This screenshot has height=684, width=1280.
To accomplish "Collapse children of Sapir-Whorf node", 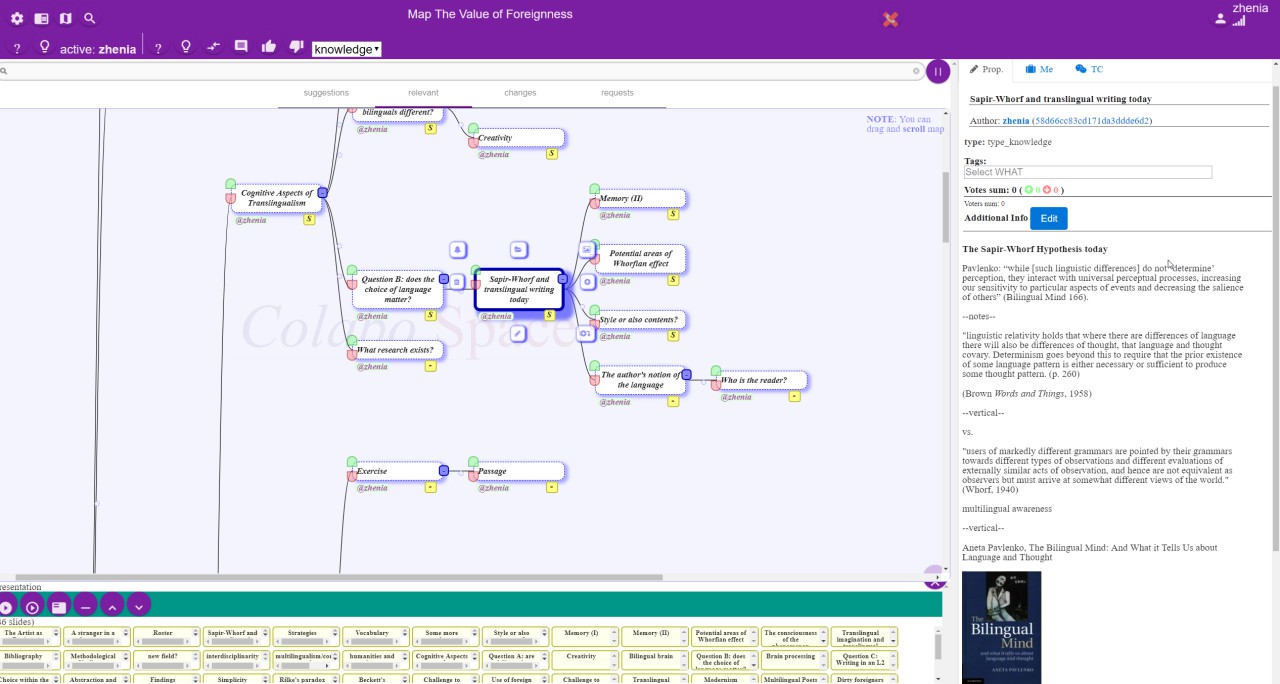I will (x=563, y=279).
